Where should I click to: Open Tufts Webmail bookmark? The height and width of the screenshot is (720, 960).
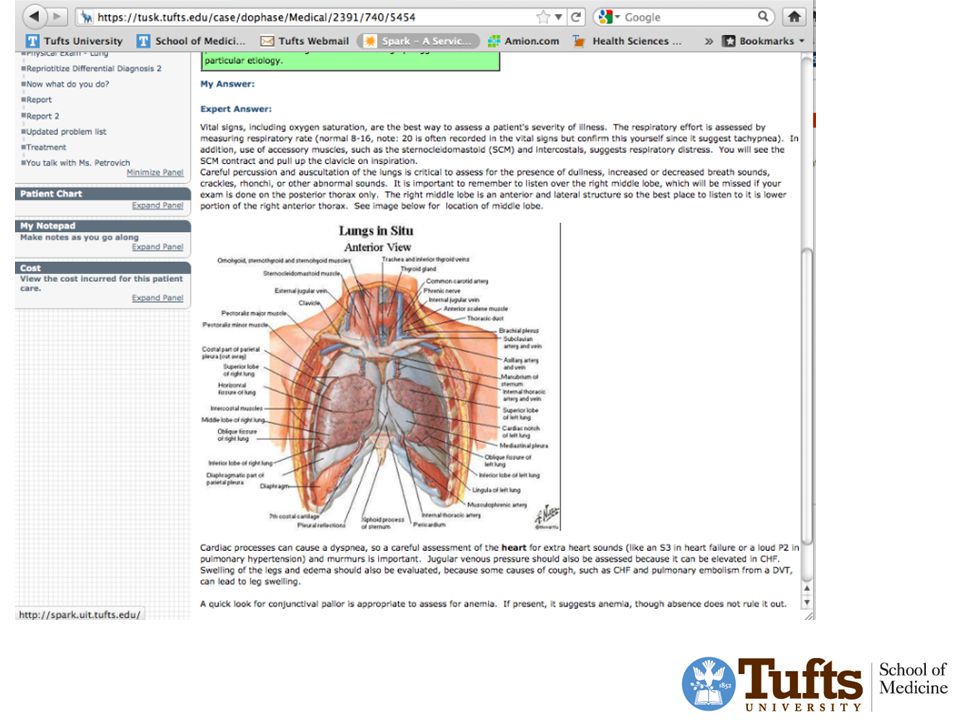[304, 41]
